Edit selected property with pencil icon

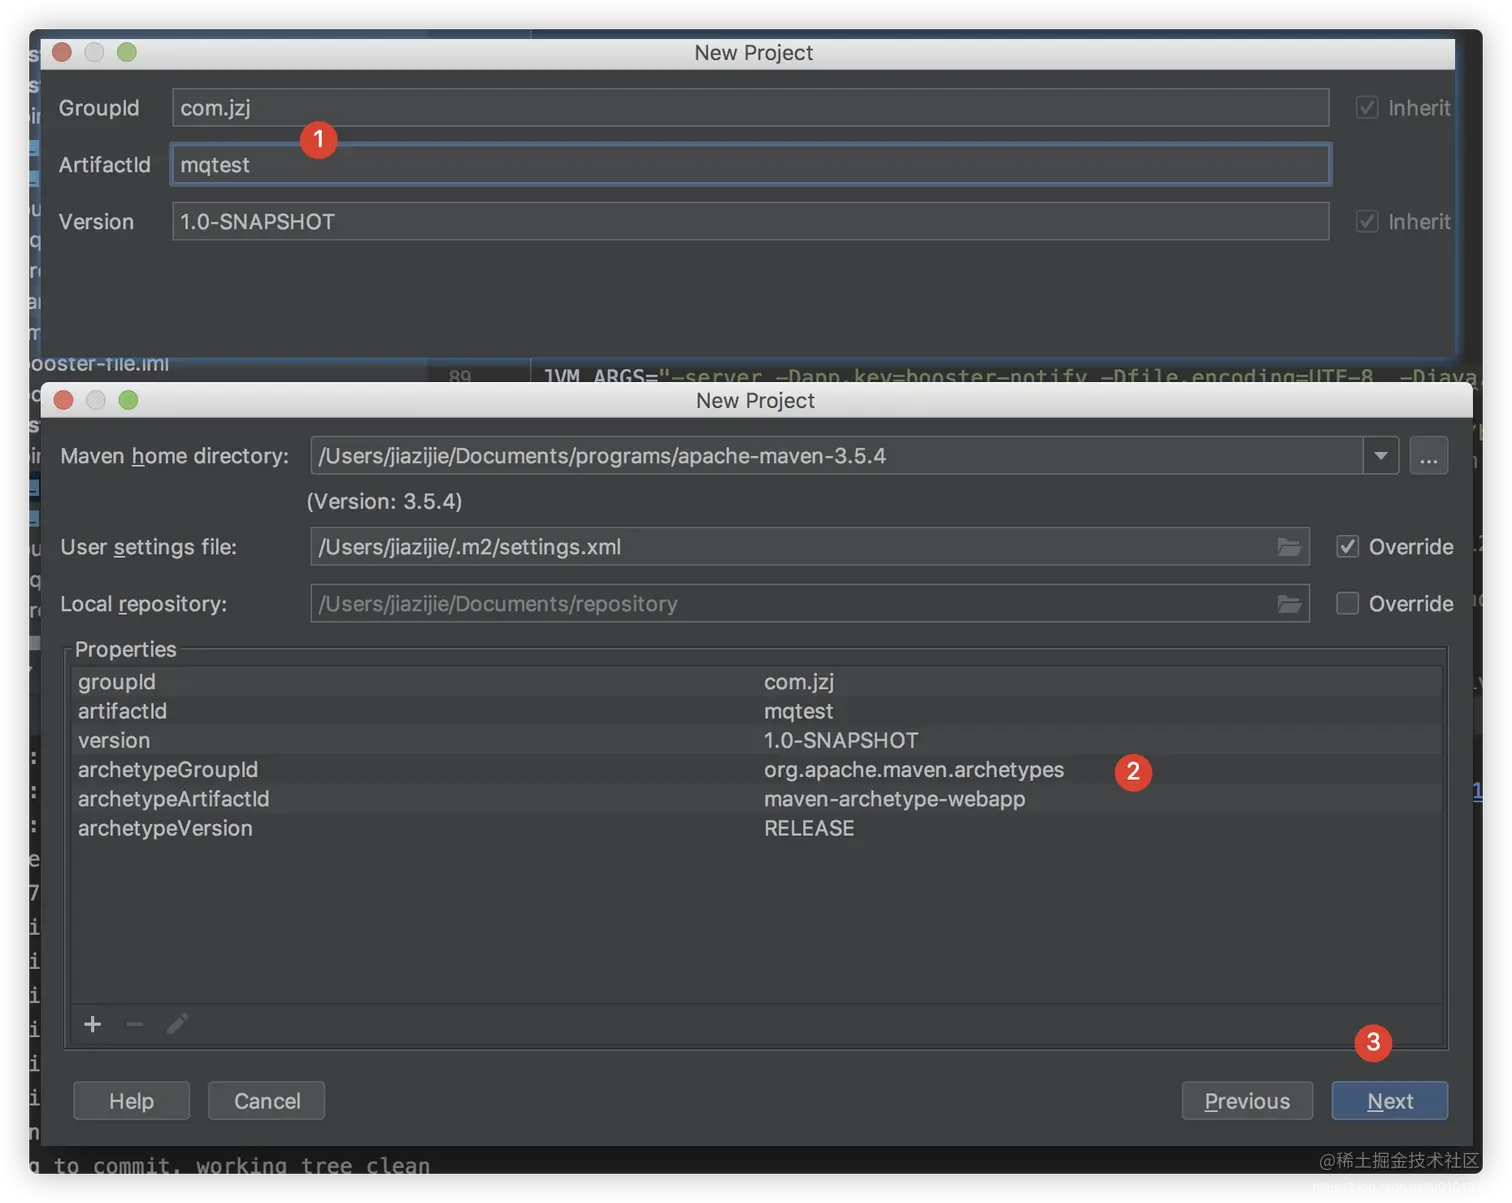click(x=178, y=1024)
